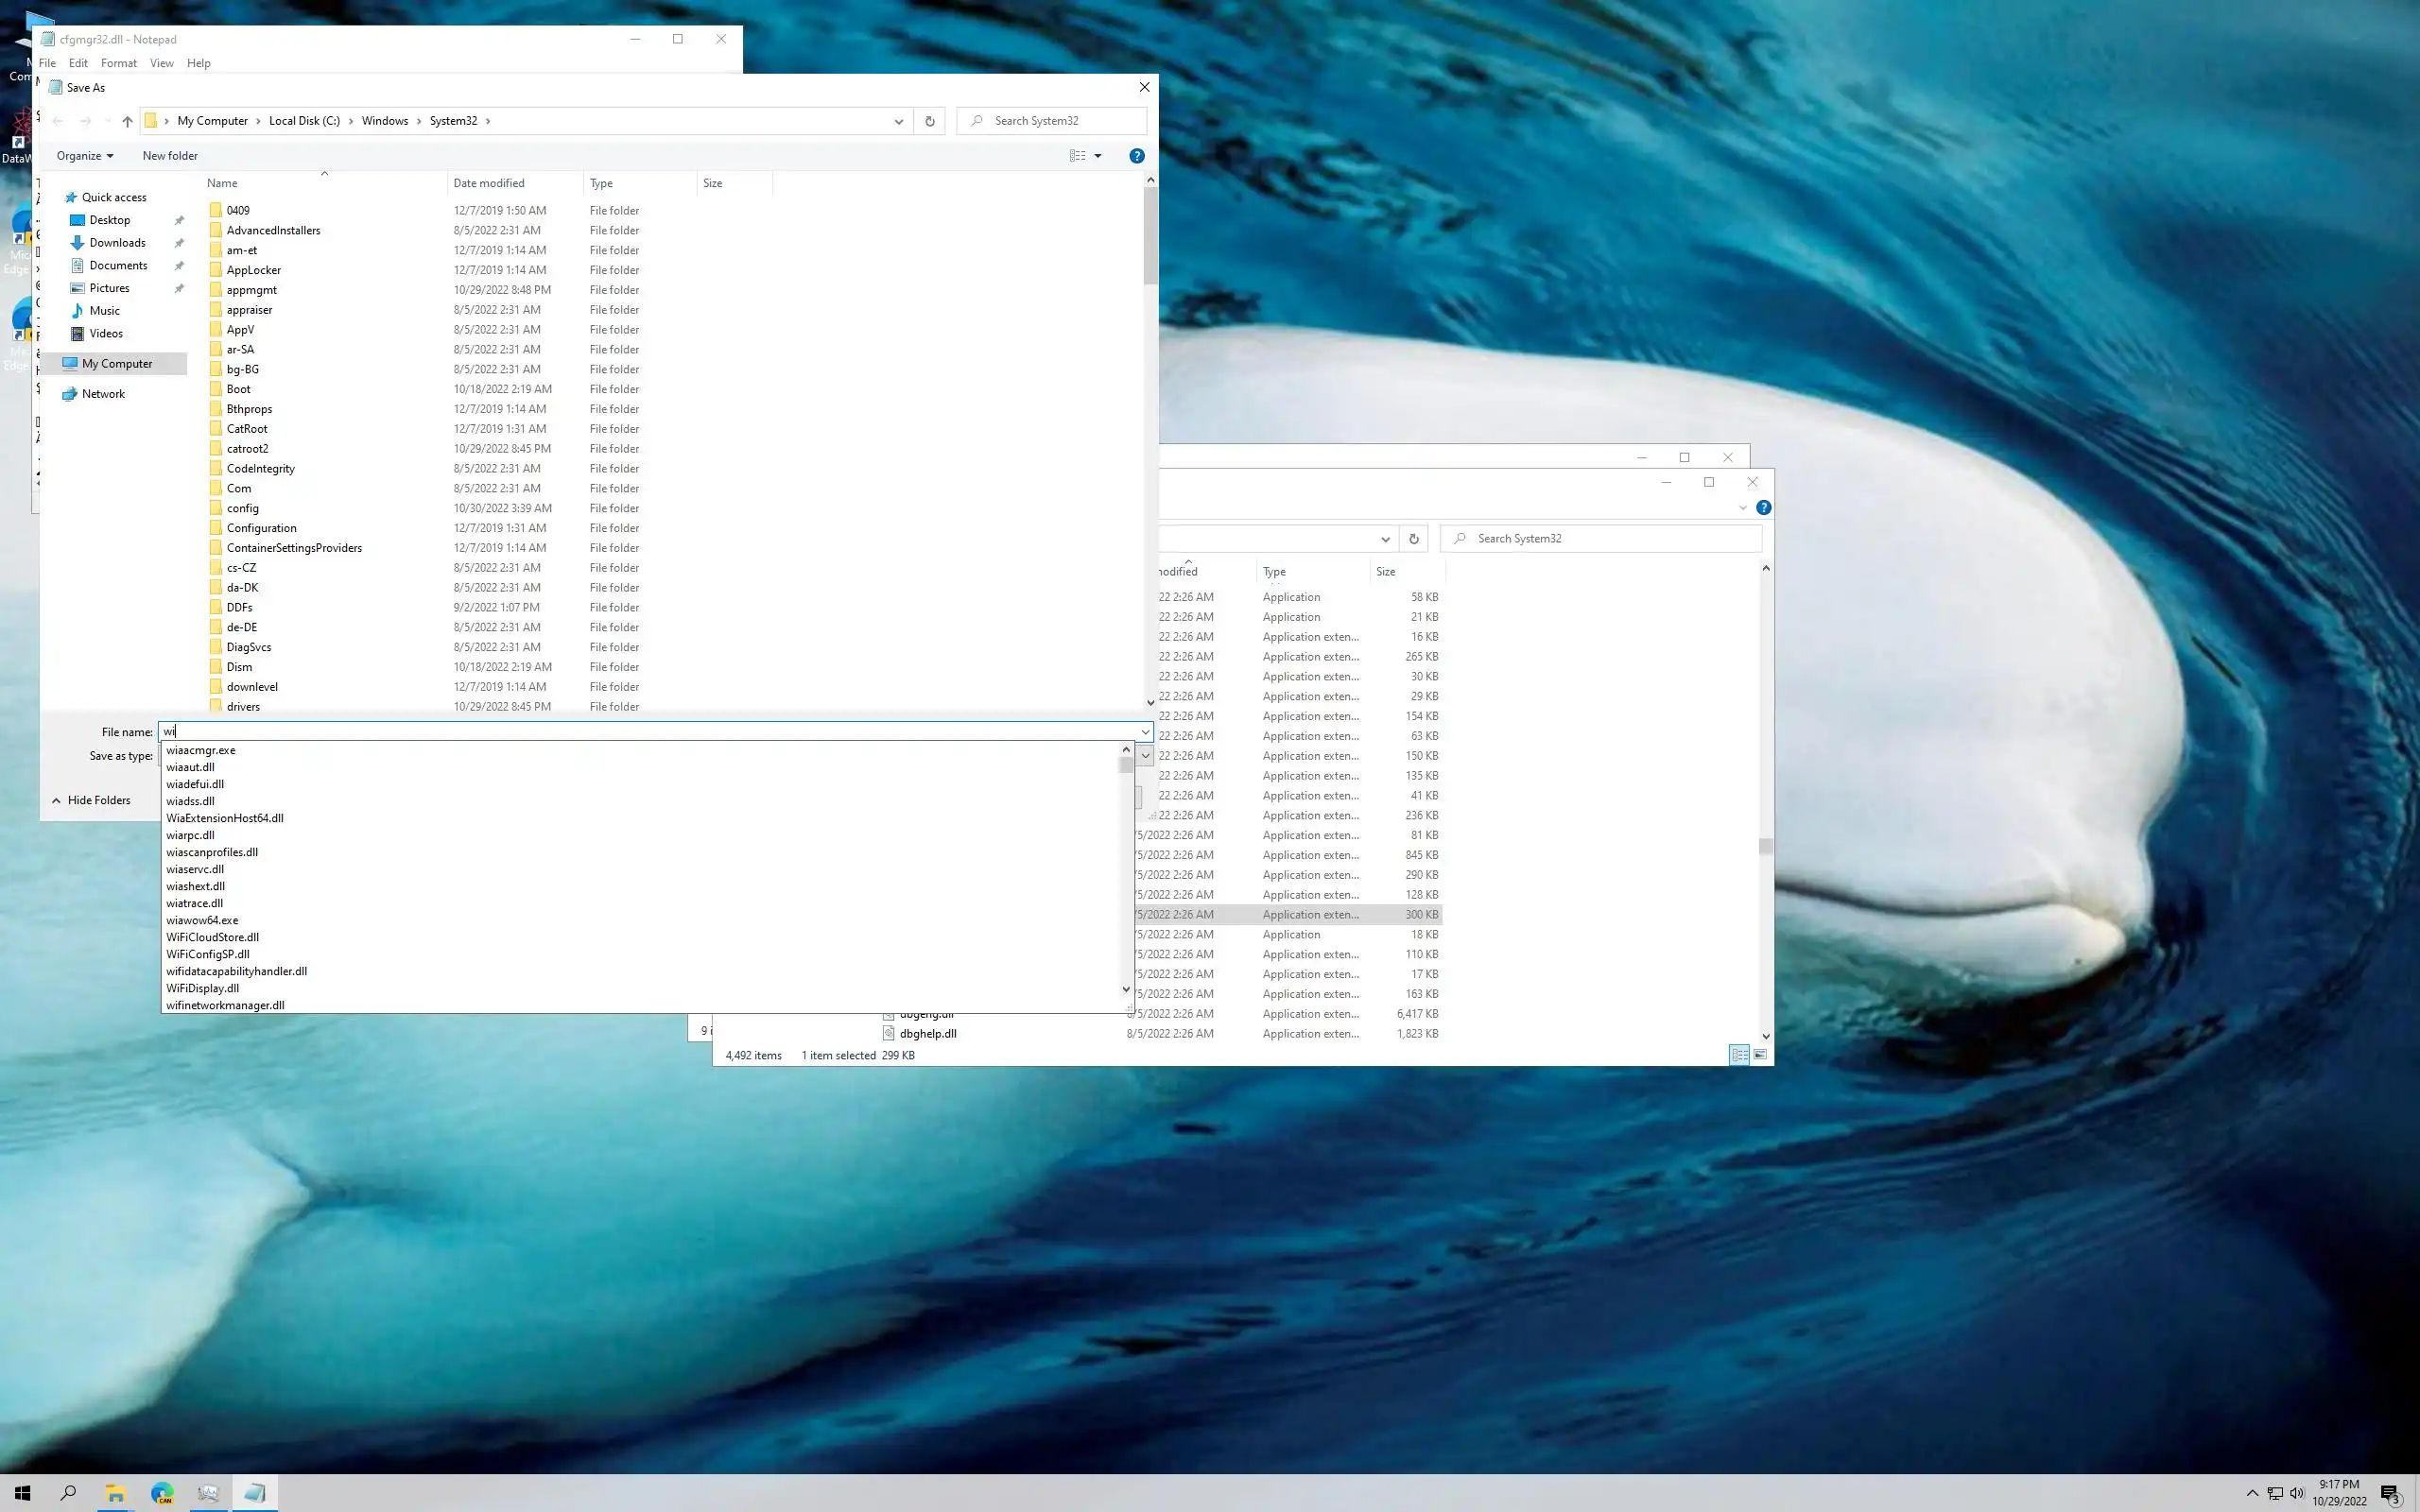Click the change view icon
2420x1512 pixels.
coord(1077,156)
